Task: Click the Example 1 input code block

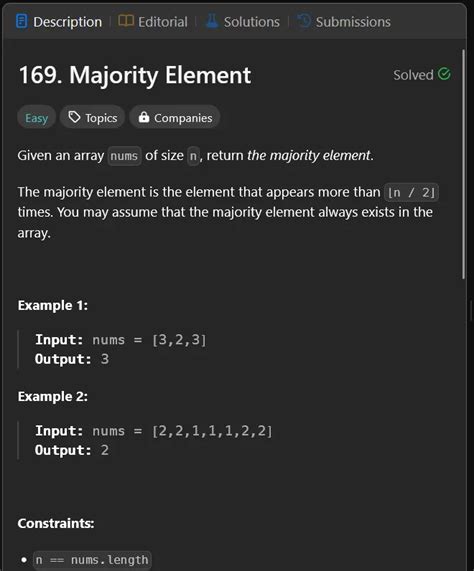Action: pos(121,349)
